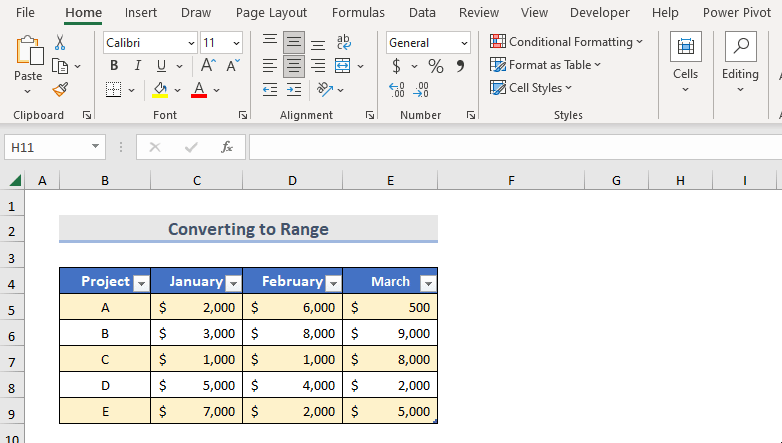The width and height of the screenshot is (782, 443).
Task: Select column F header
Action: click(511, 181)
